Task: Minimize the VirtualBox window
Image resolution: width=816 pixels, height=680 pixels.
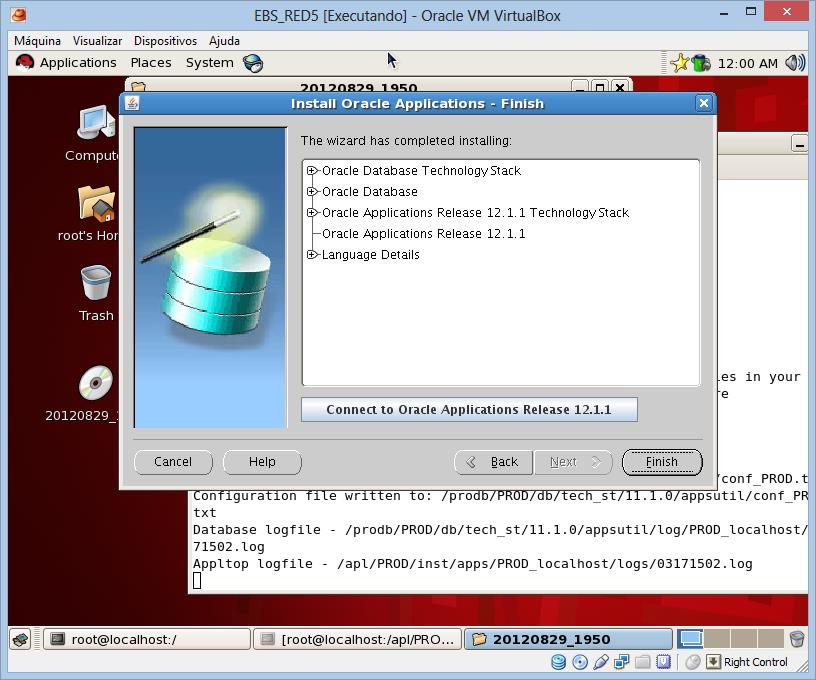Action: (724, 12)
